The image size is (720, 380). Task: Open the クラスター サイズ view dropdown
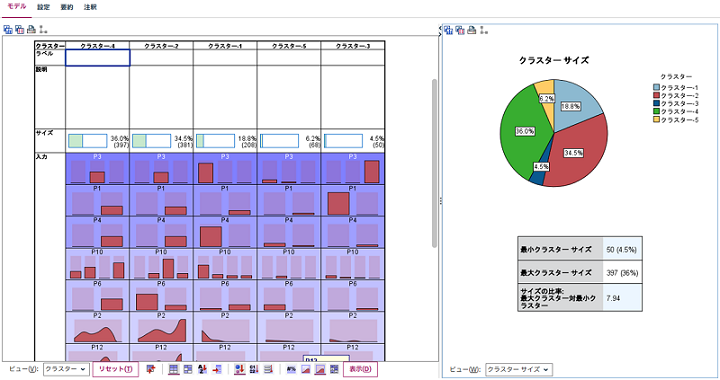(519, 369)
